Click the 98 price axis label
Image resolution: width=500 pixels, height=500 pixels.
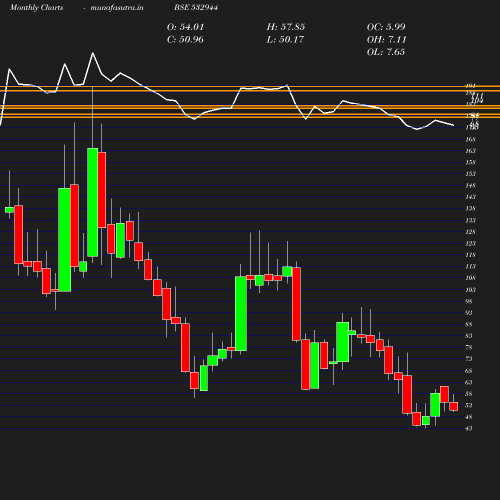[469, 301]
